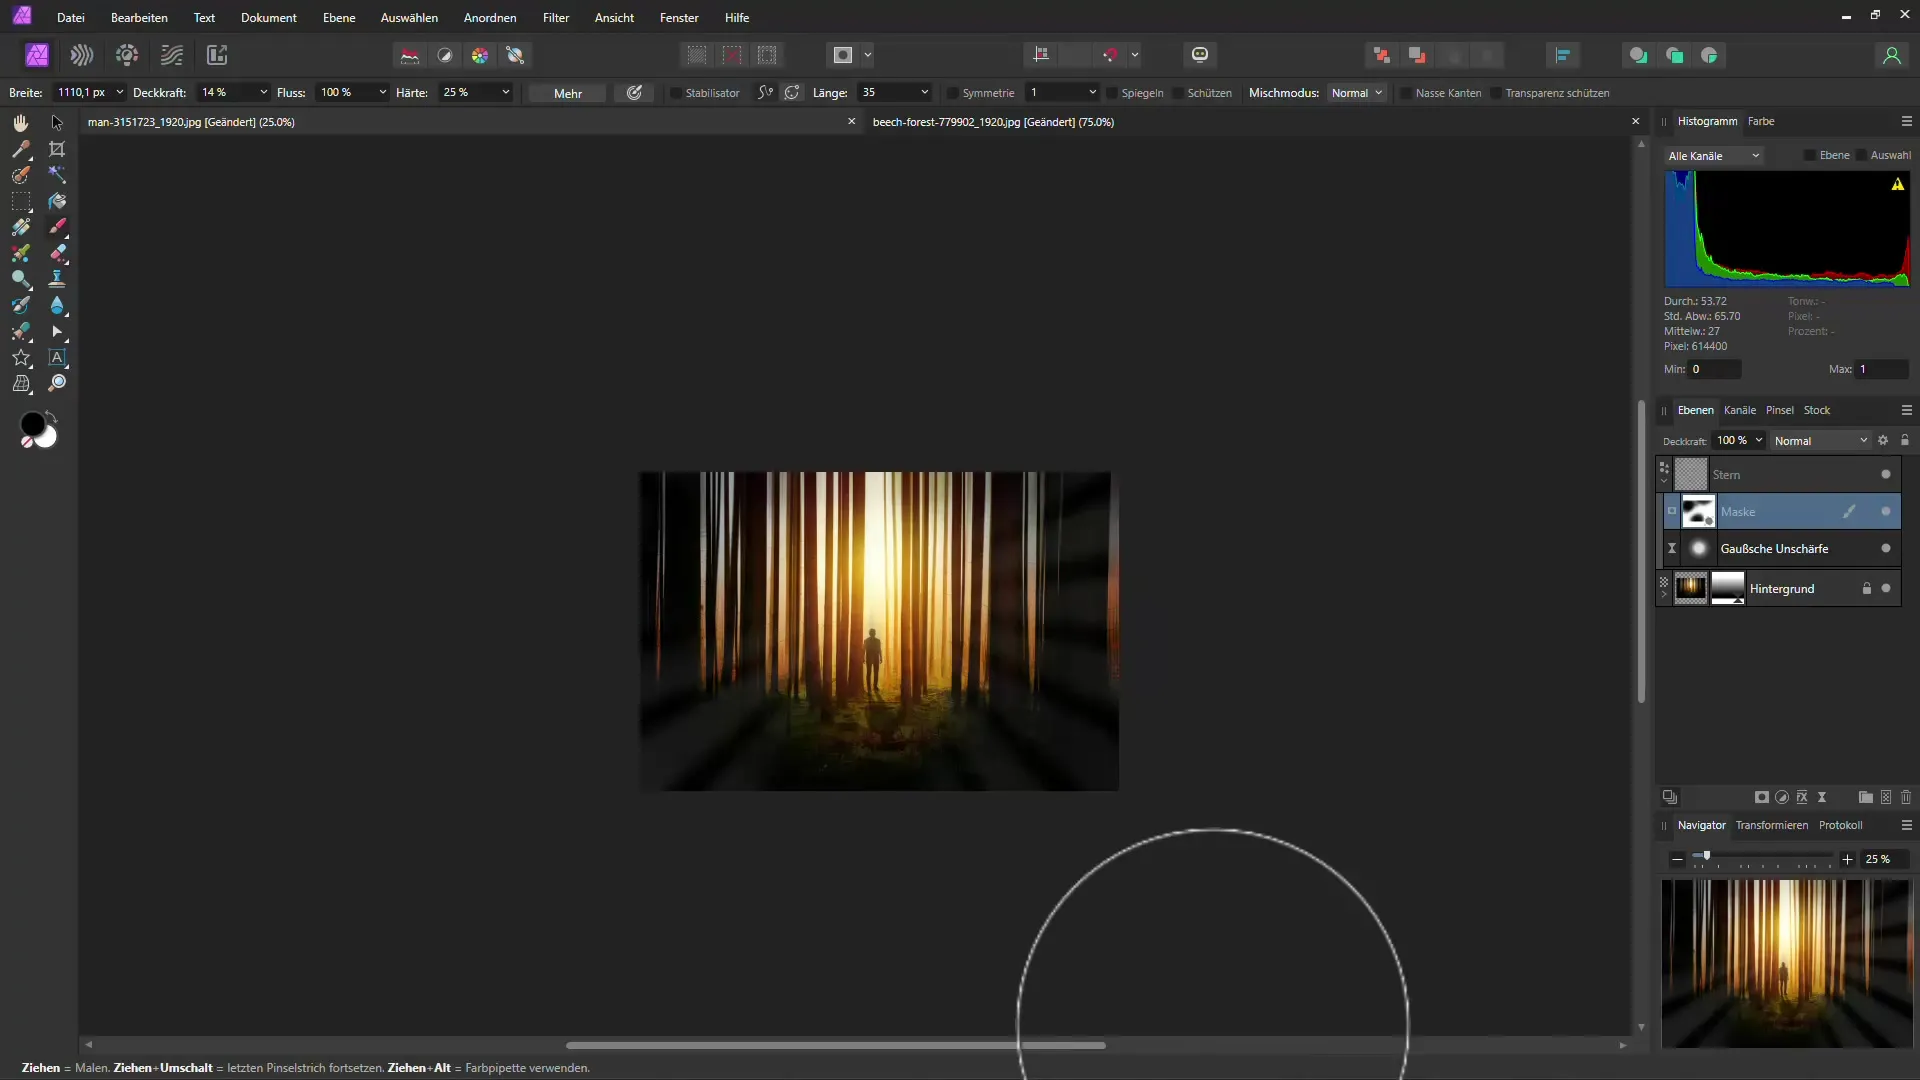Enable the Nasse Kanten checkbox

point(1406,93)
